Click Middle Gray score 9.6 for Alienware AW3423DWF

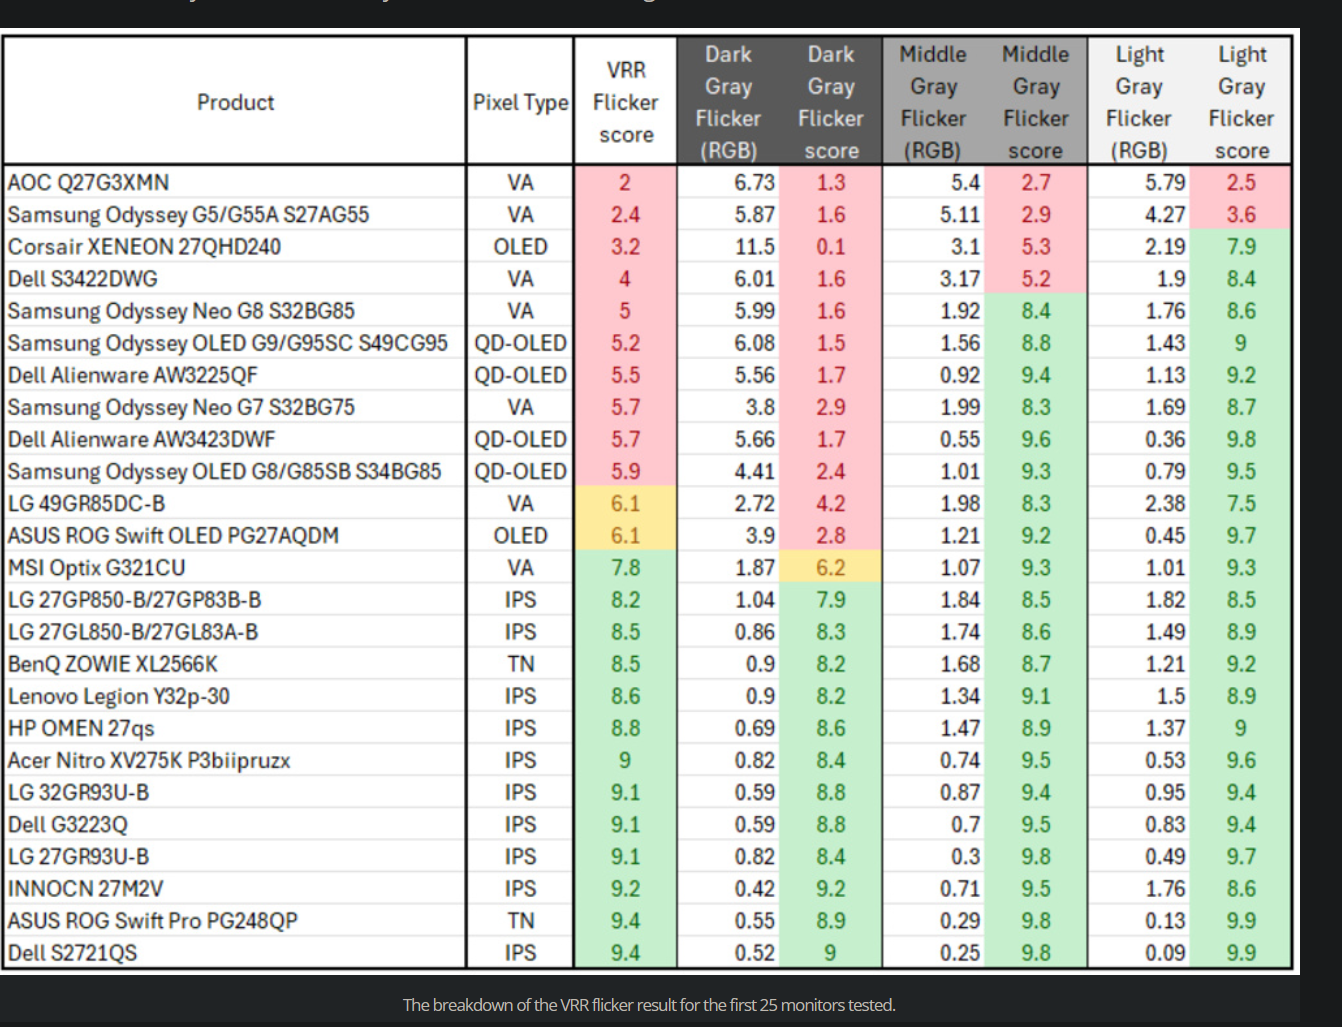tap(1036, 439)
